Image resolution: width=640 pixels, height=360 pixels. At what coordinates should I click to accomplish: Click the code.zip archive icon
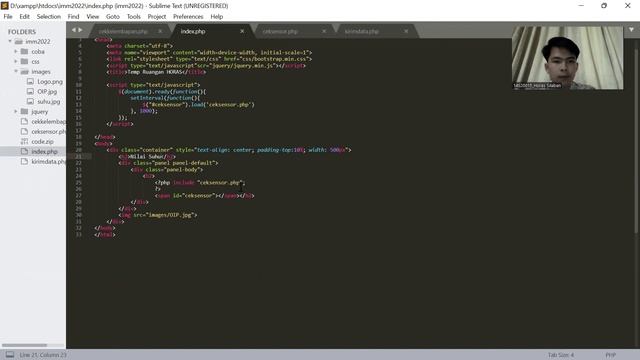pos(24,141)
